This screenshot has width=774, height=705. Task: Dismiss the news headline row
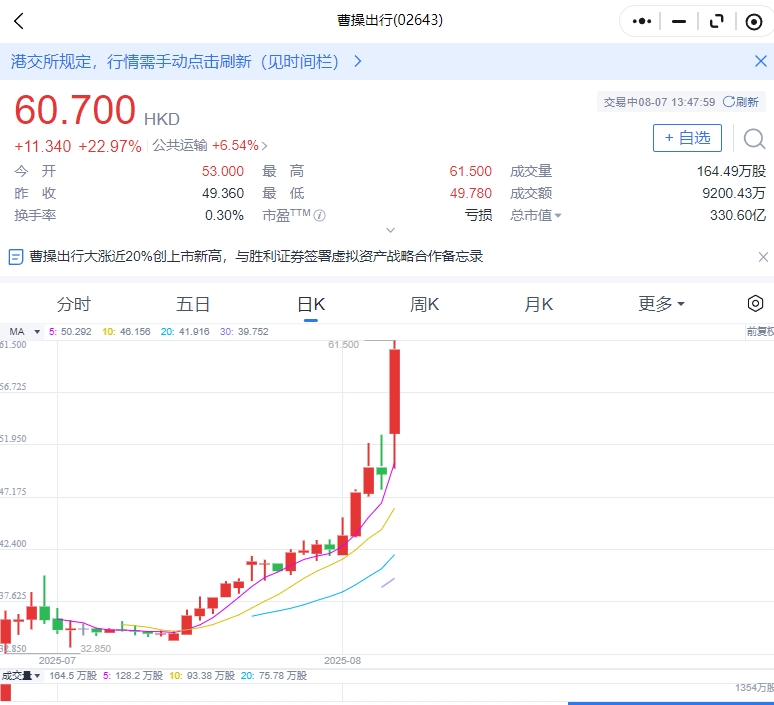763,257
